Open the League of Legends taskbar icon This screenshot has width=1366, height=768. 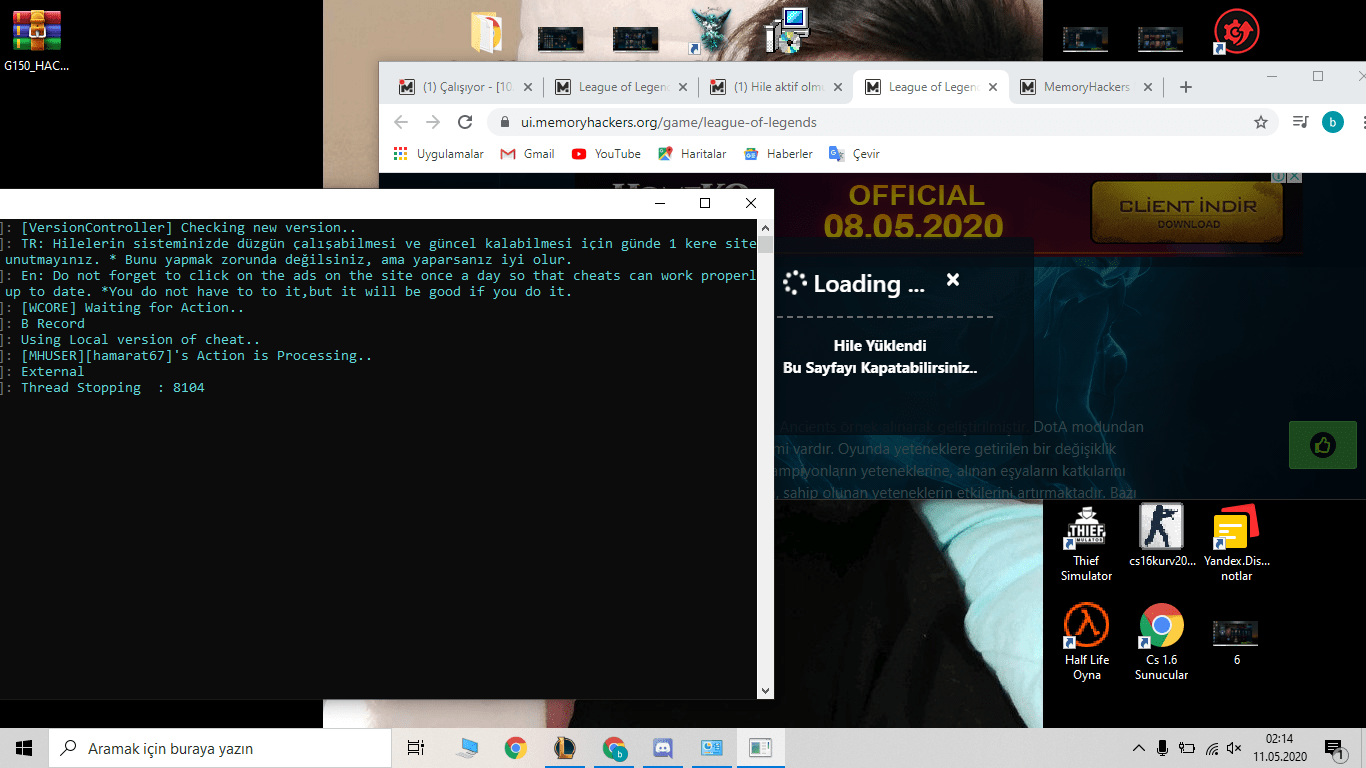point(565,748)
